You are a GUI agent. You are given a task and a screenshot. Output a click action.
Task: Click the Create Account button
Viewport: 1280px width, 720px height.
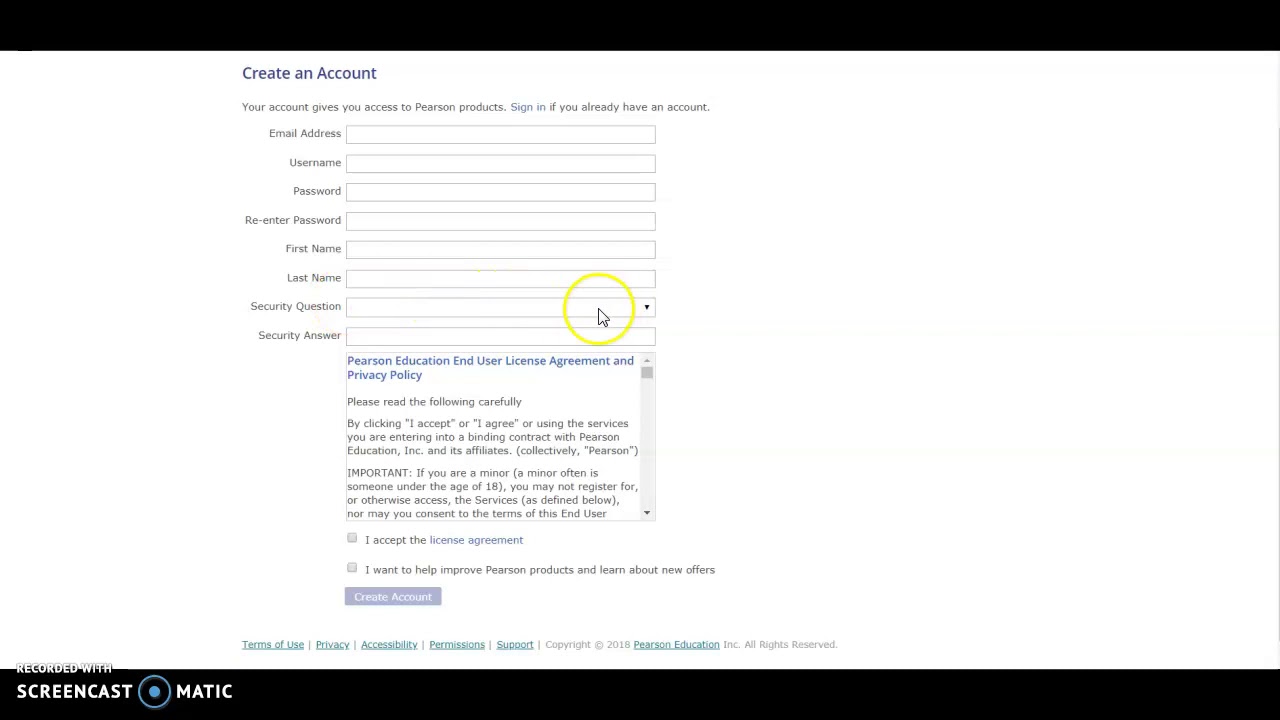pyautogui.click(x=393, y=597)
